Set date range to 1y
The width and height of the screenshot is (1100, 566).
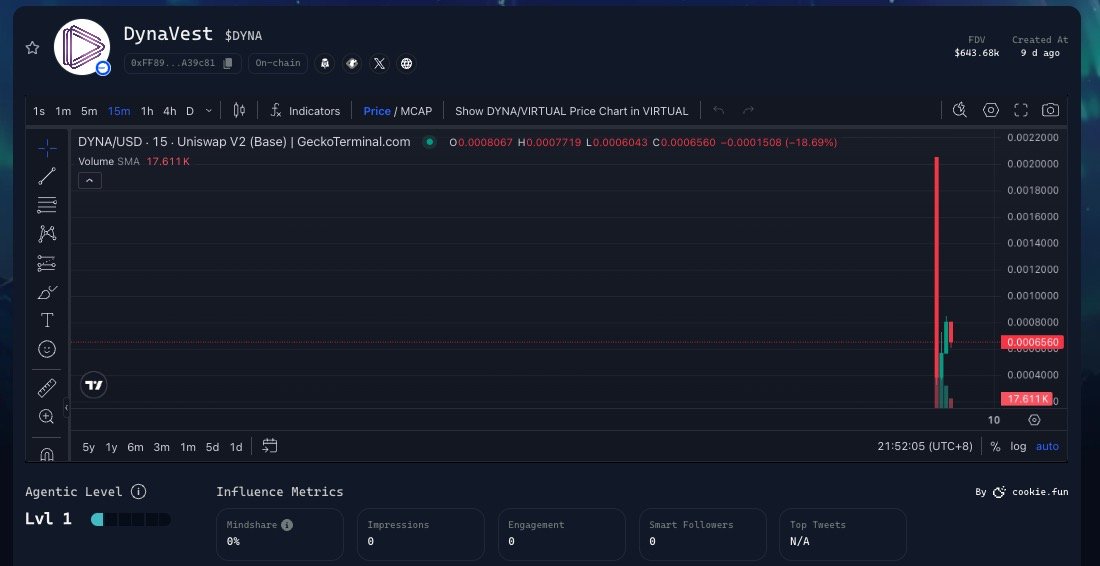tap(112, 447)
